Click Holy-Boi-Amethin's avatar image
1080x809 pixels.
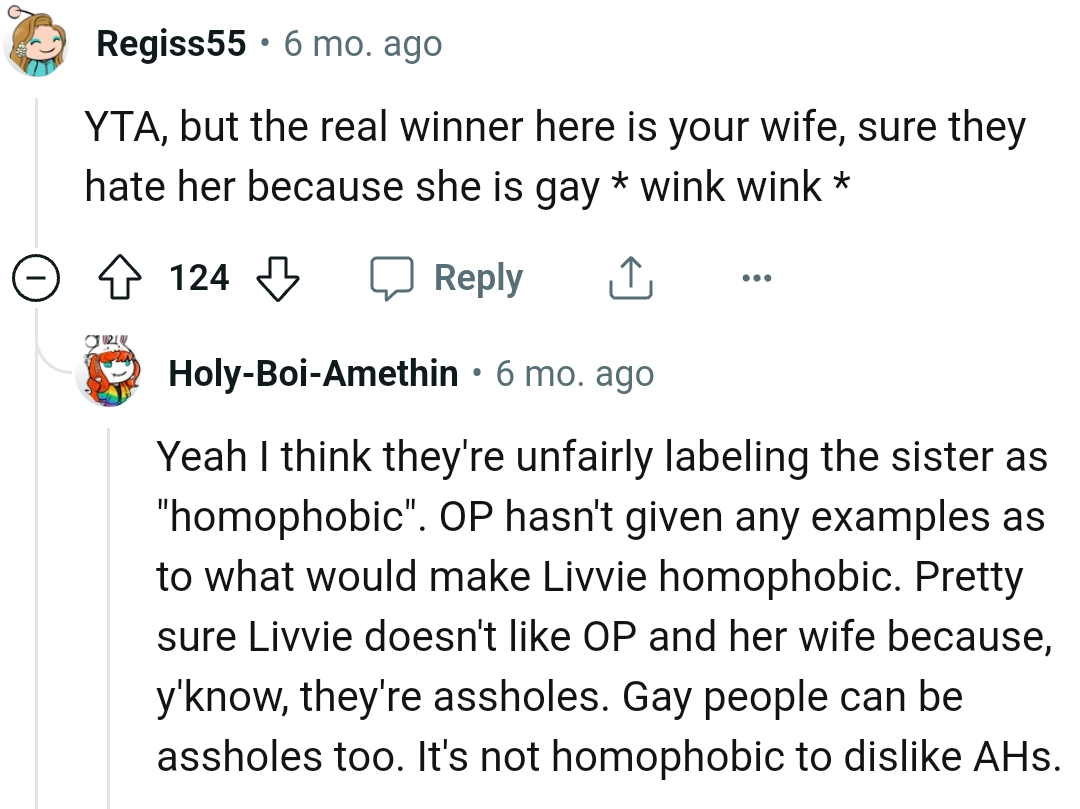[110, 373]
